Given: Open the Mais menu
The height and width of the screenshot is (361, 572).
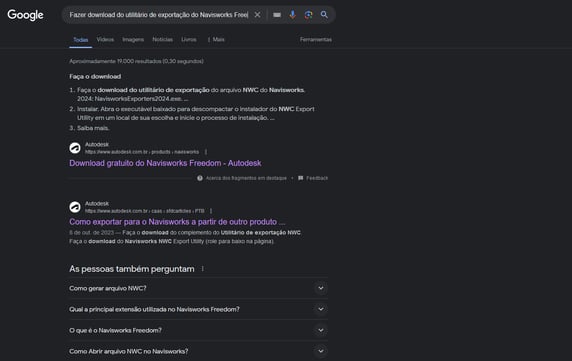Looking at the screenshot, I should (216, 39).
